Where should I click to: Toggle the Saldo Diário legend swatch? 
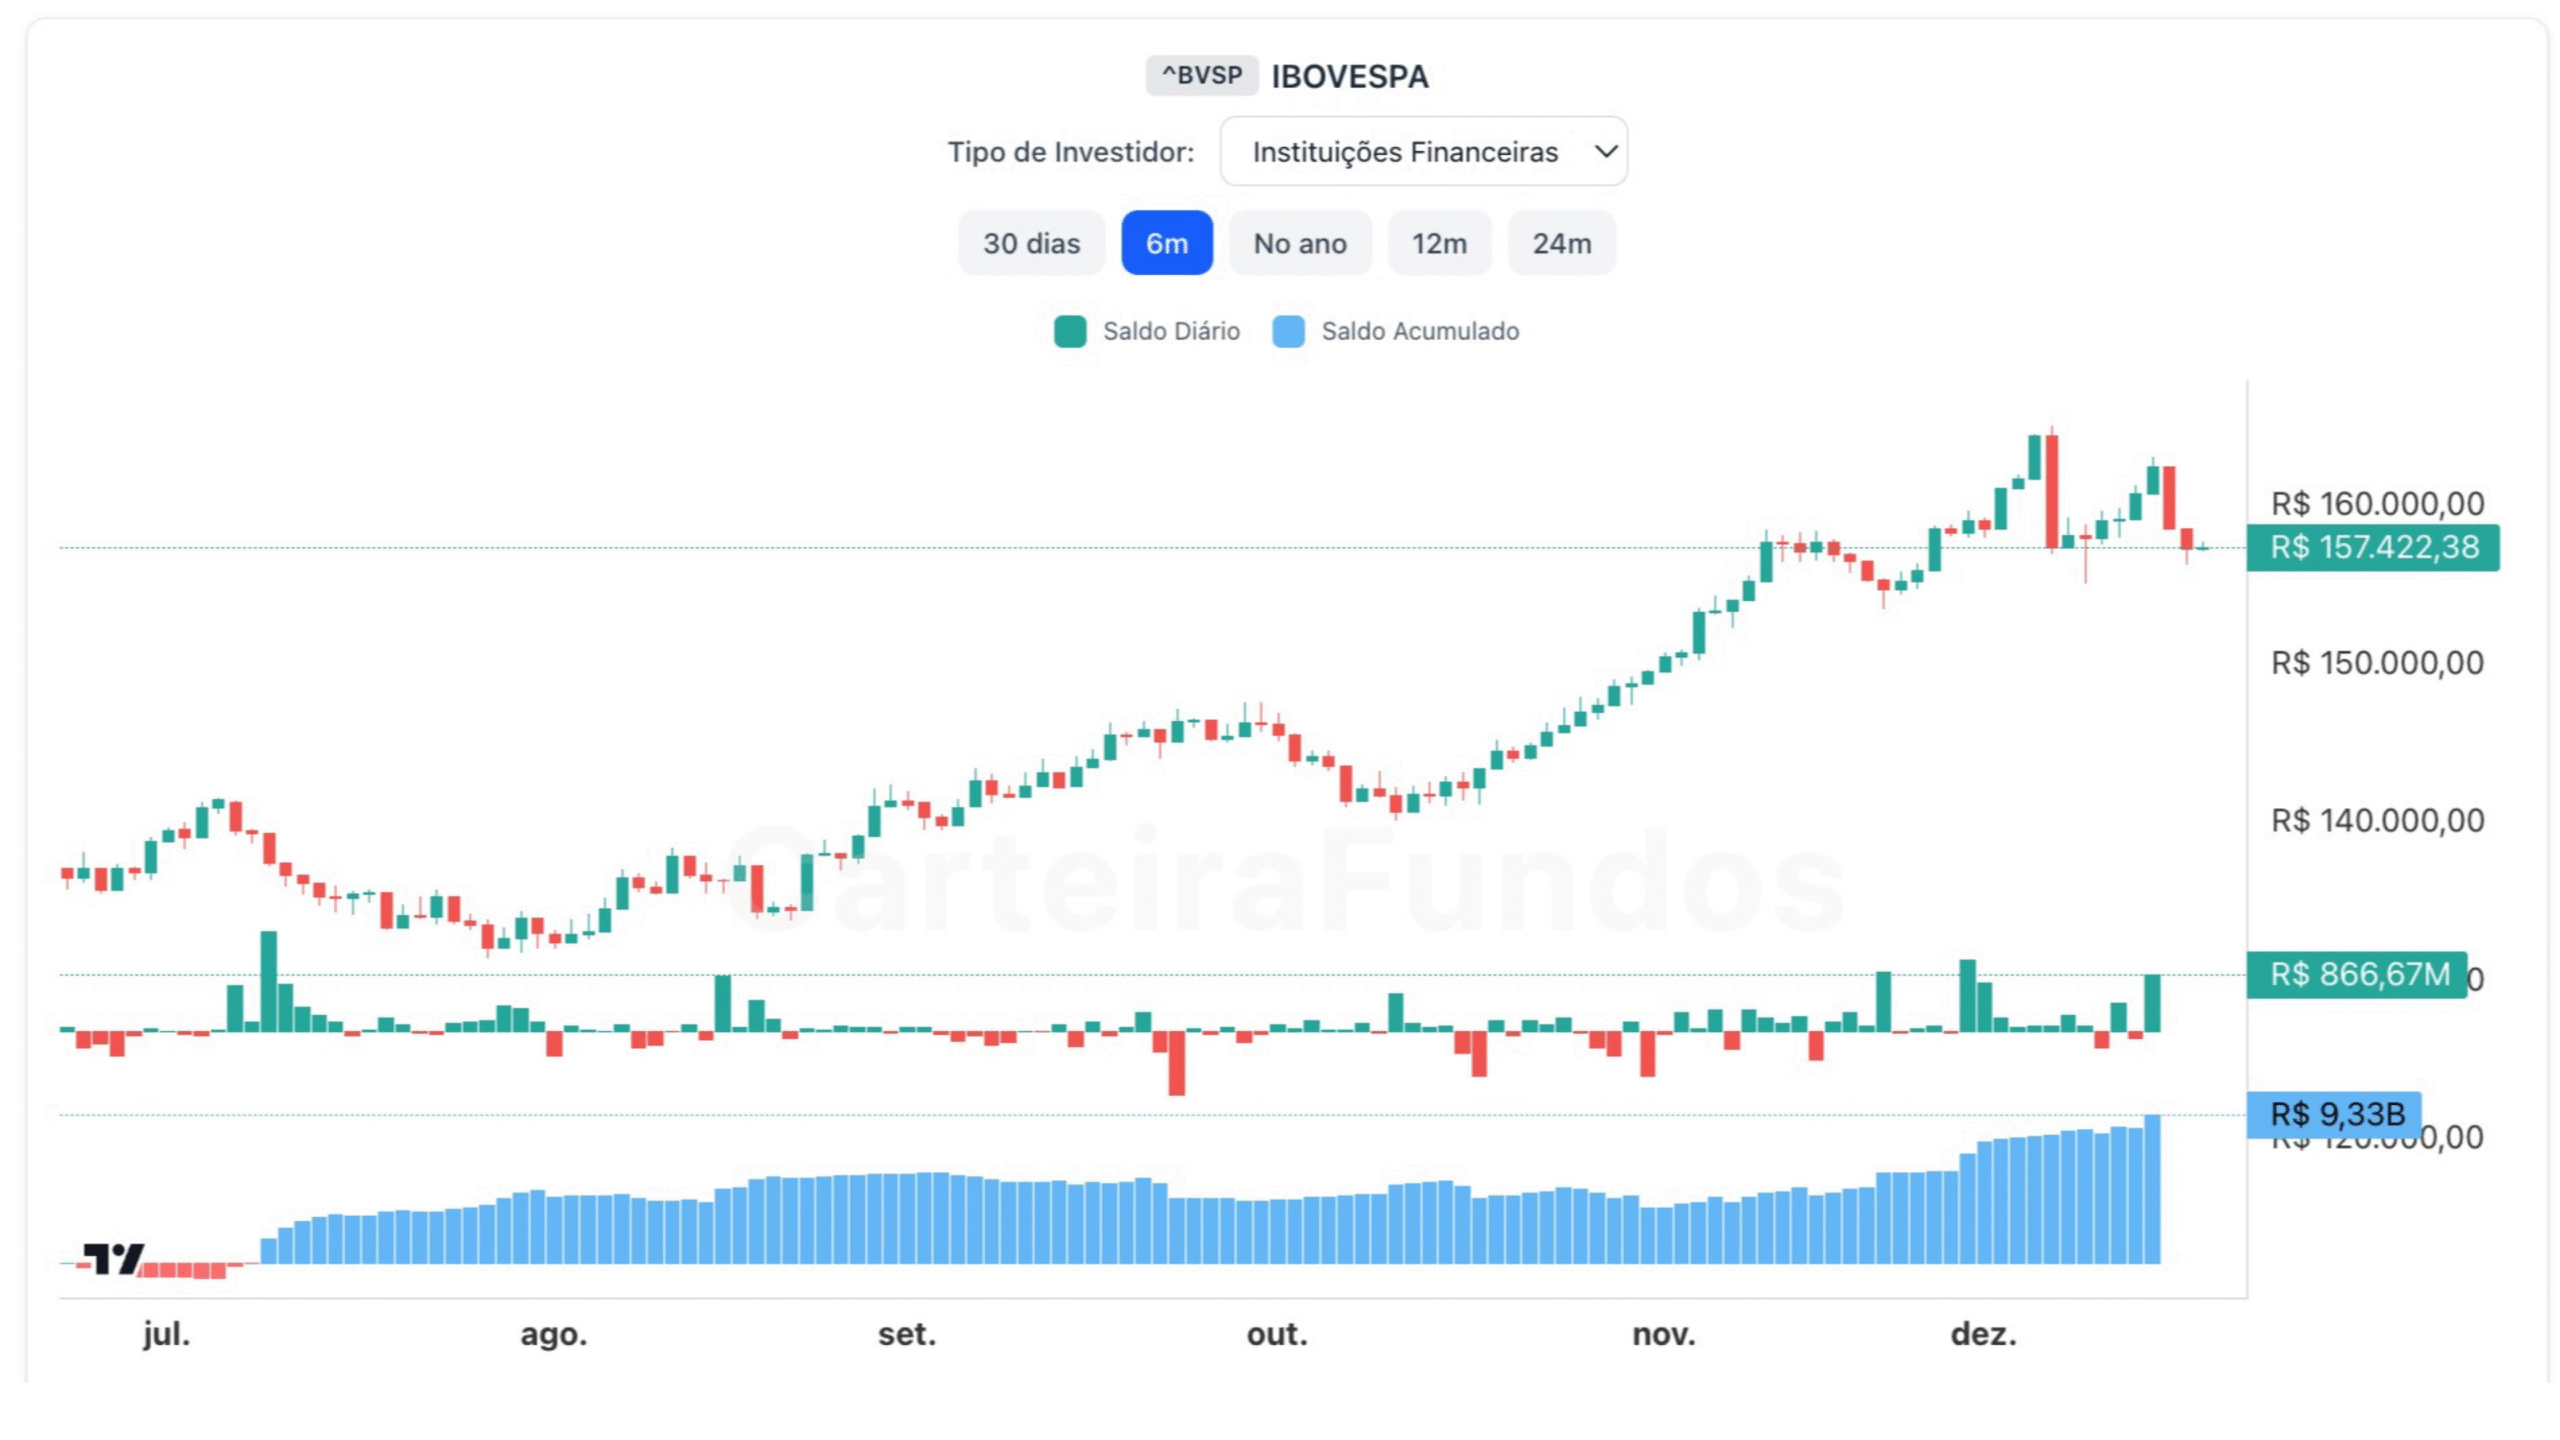(1070, 332)
